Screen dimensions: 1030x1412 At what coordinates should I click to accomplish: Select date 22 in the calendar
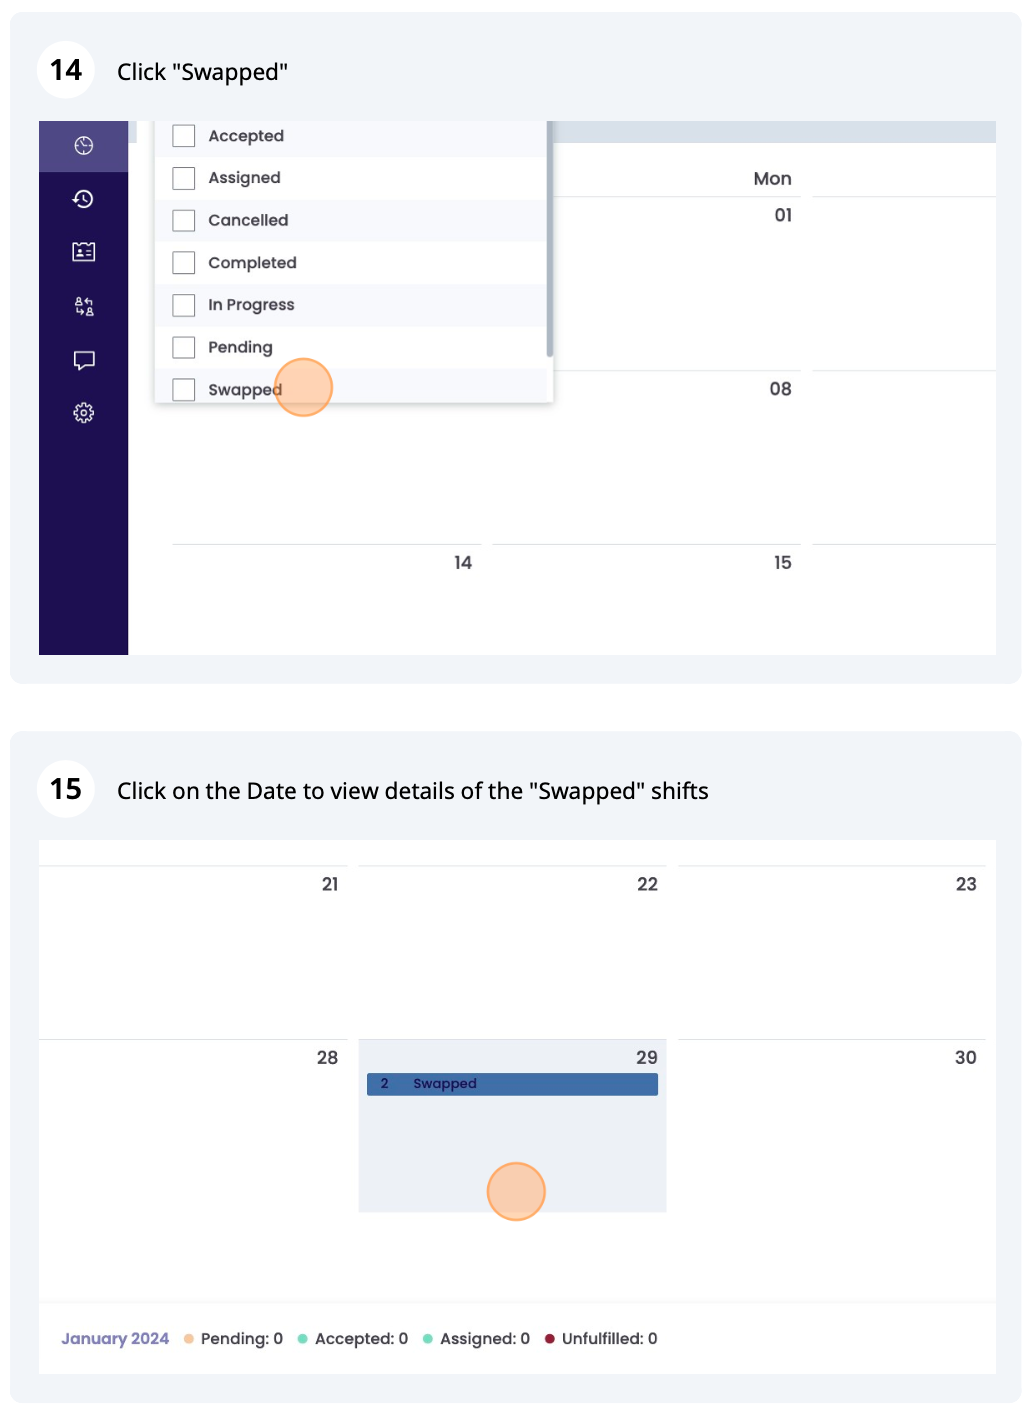pos(647,884)
